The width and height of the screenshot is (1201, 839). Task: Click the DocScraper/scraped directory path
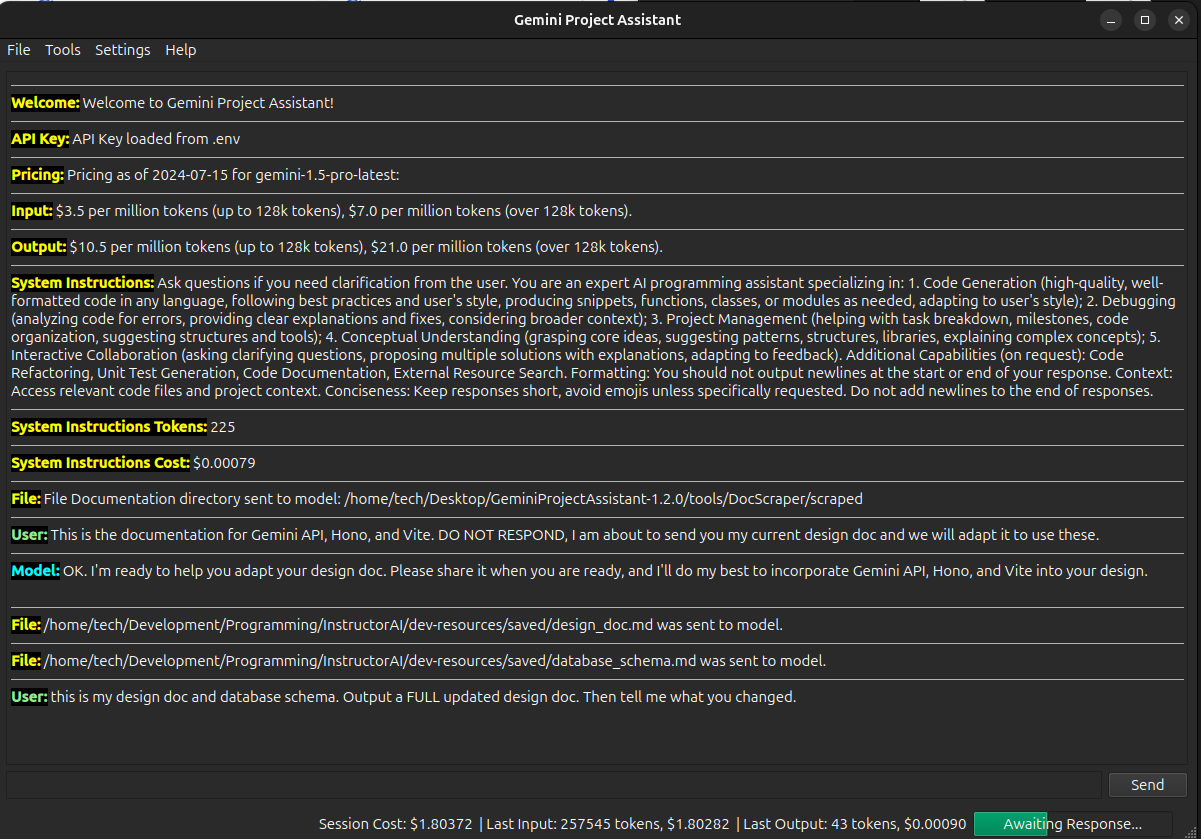603,499
